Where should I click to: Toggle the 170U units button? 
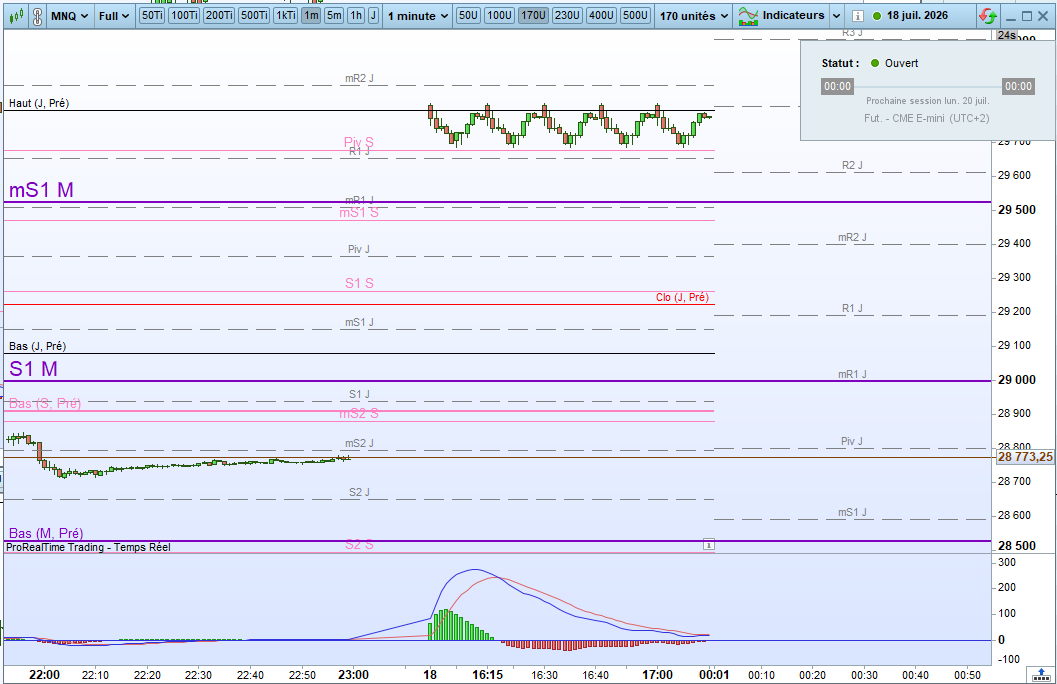[533, 15]
